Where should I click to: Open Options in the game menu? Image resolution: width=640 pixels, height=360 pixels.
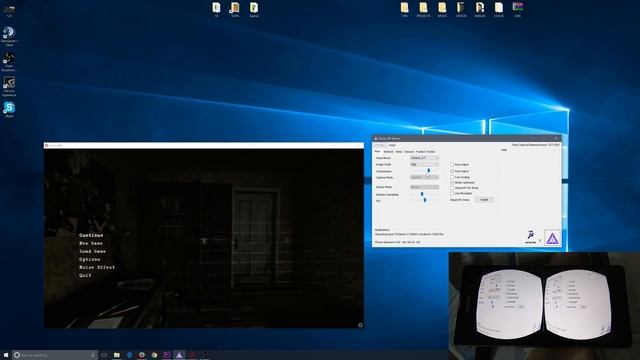[89, 259]
